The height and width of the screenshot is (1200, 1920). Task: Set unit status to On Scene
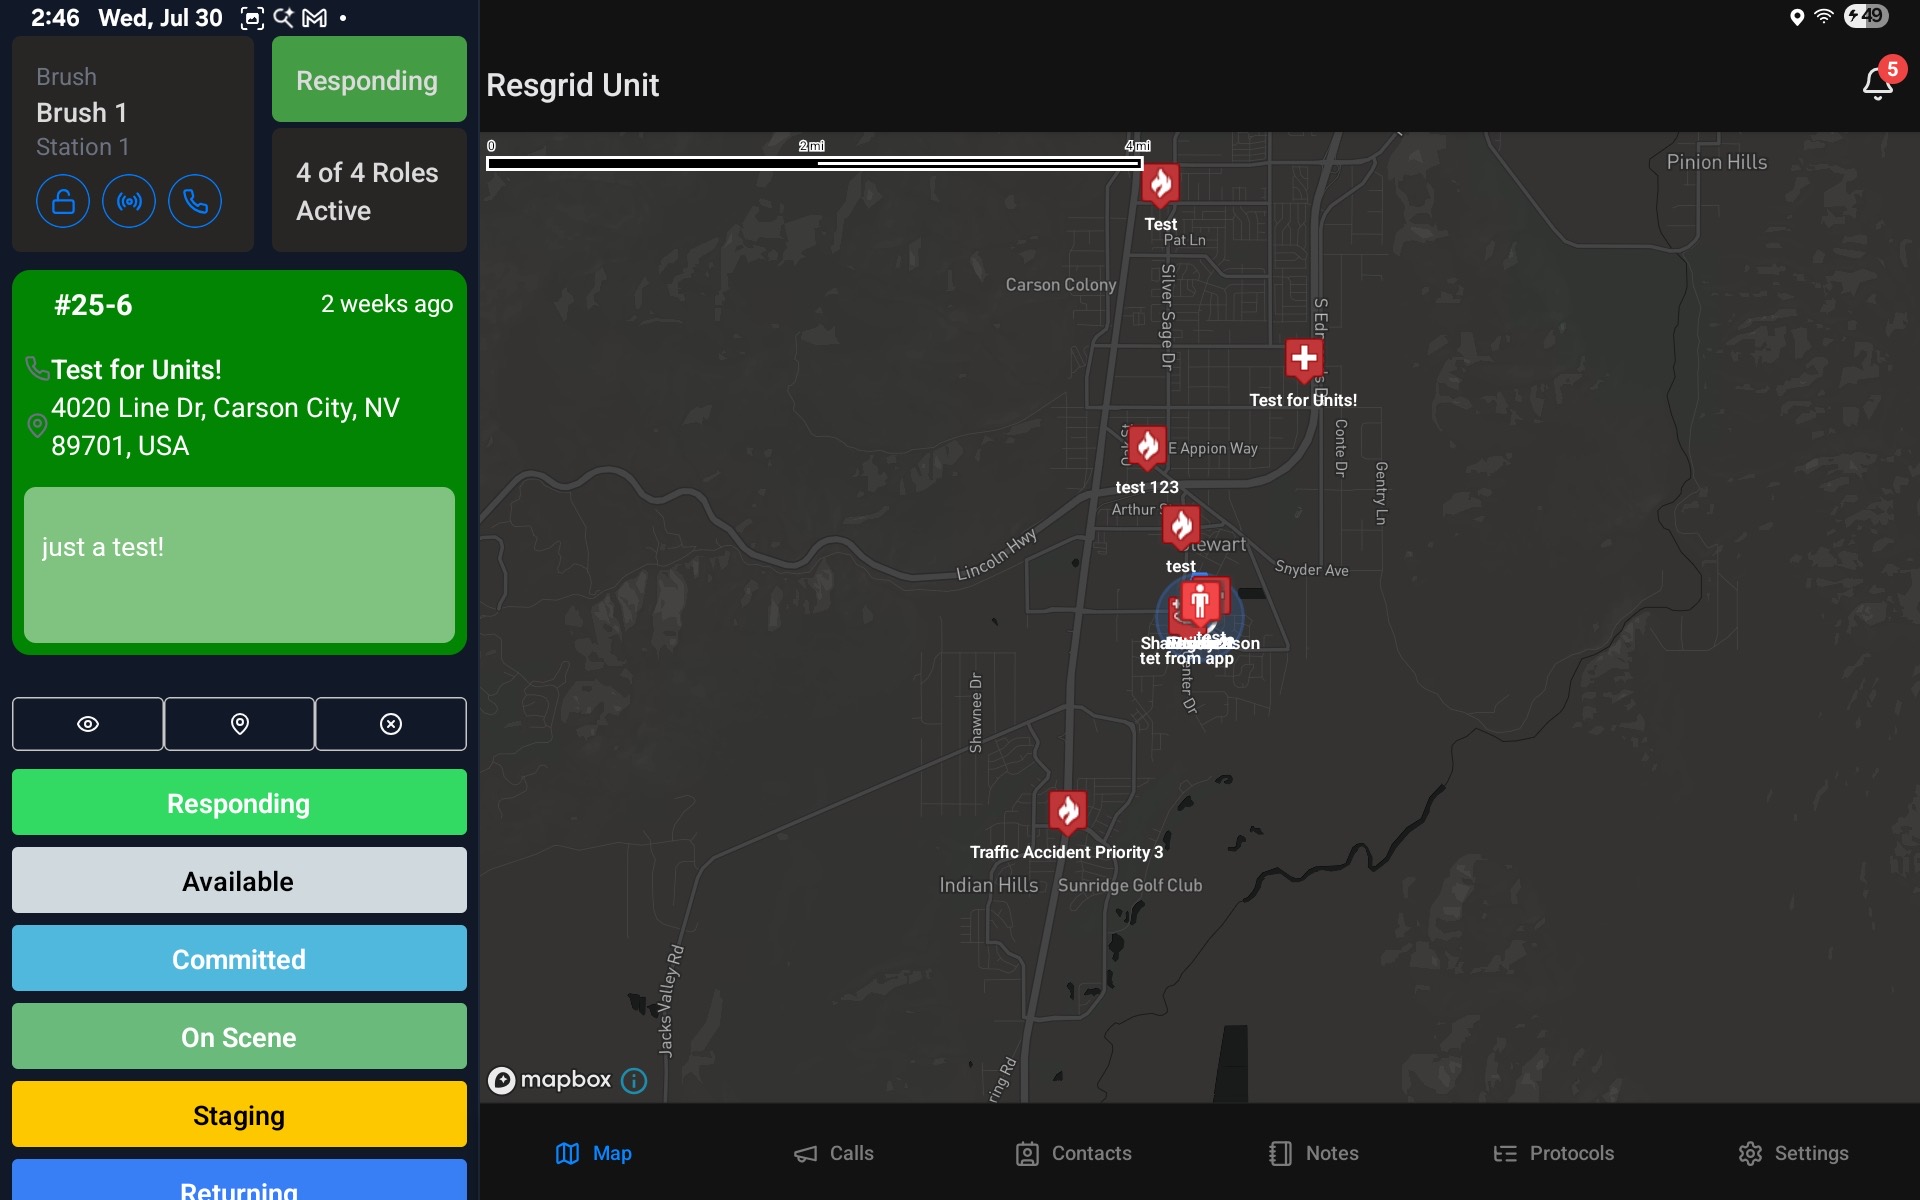pyautogui.click(x=239, y=1037)
